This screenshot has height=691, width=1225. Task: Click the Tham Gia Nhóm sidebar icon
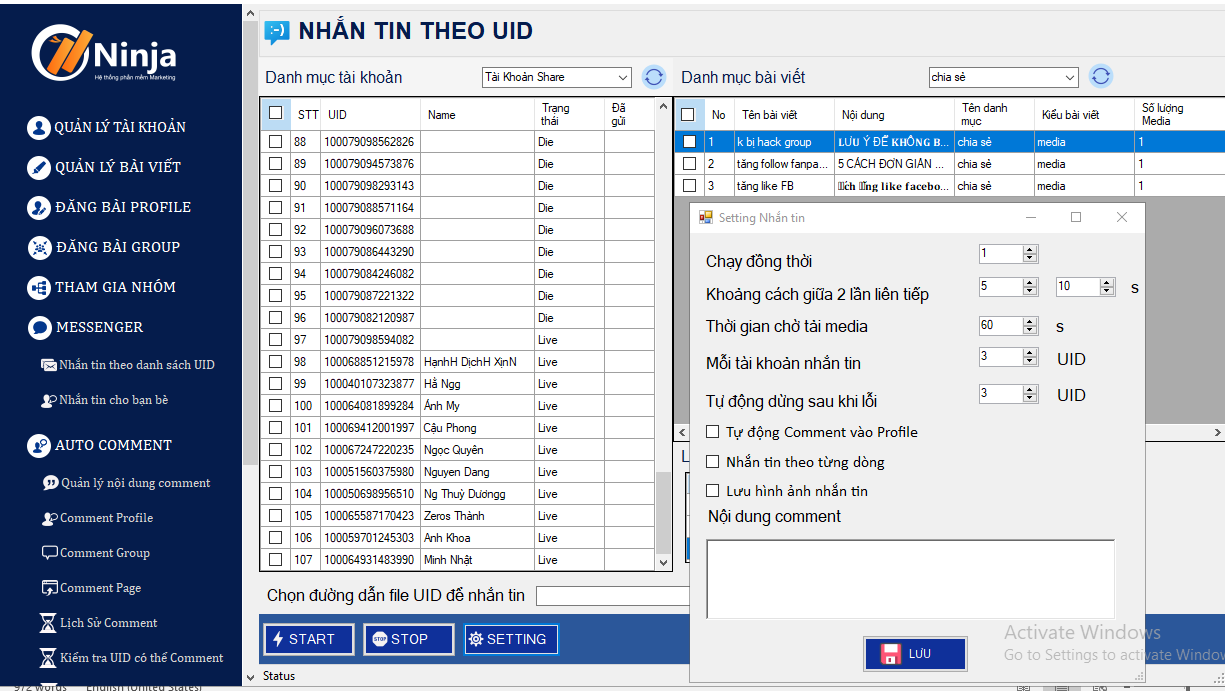[39, 287]
